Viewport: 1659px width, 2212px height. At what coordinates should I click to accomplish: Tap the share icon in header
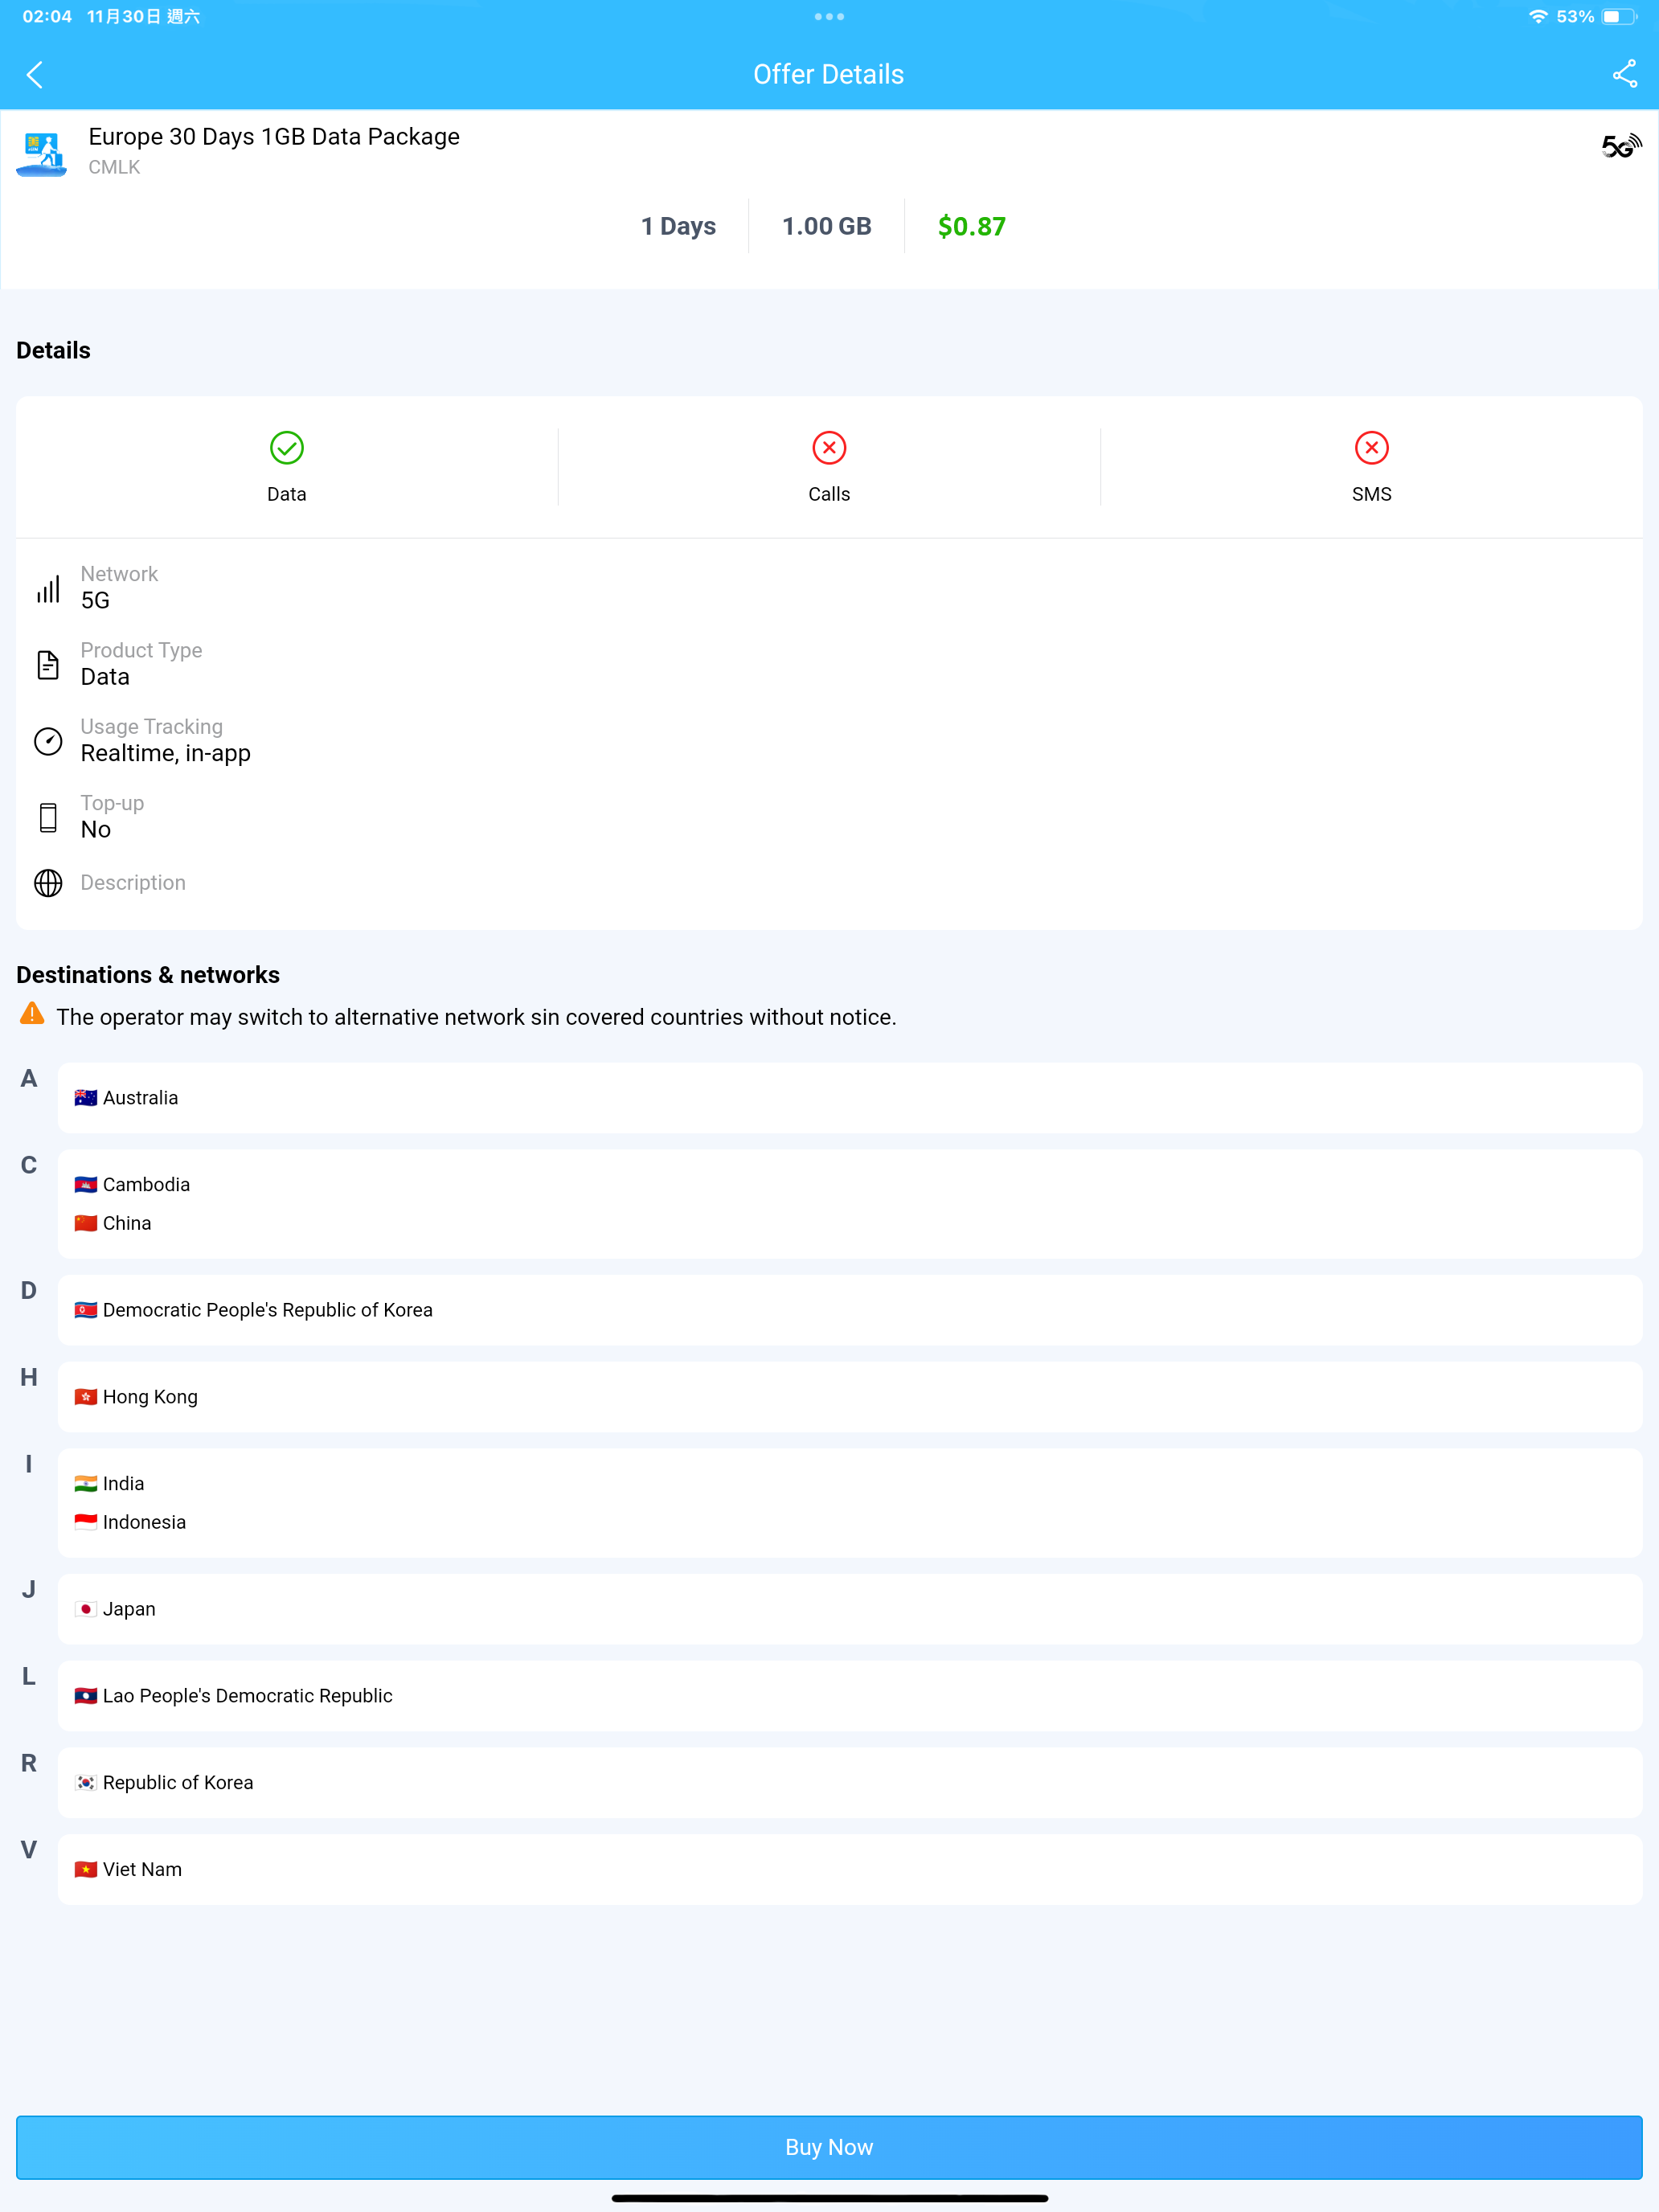(1624, 74)
